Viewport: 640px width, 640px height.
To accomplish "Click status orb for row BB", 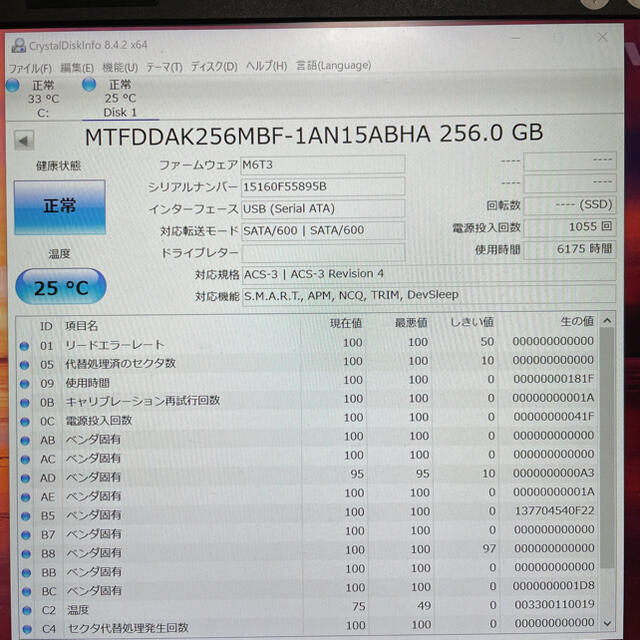I will coord(27,573).
